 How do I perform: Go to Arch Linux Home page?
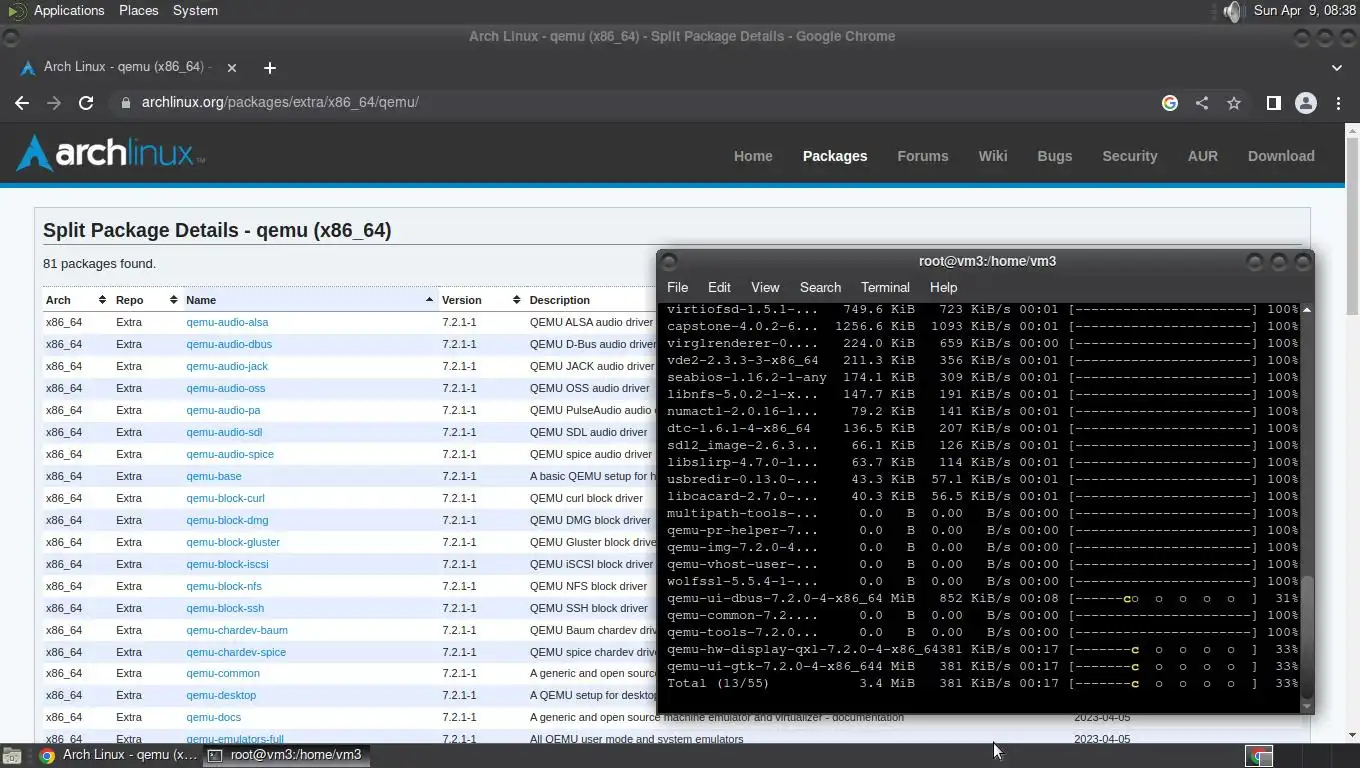753,156
